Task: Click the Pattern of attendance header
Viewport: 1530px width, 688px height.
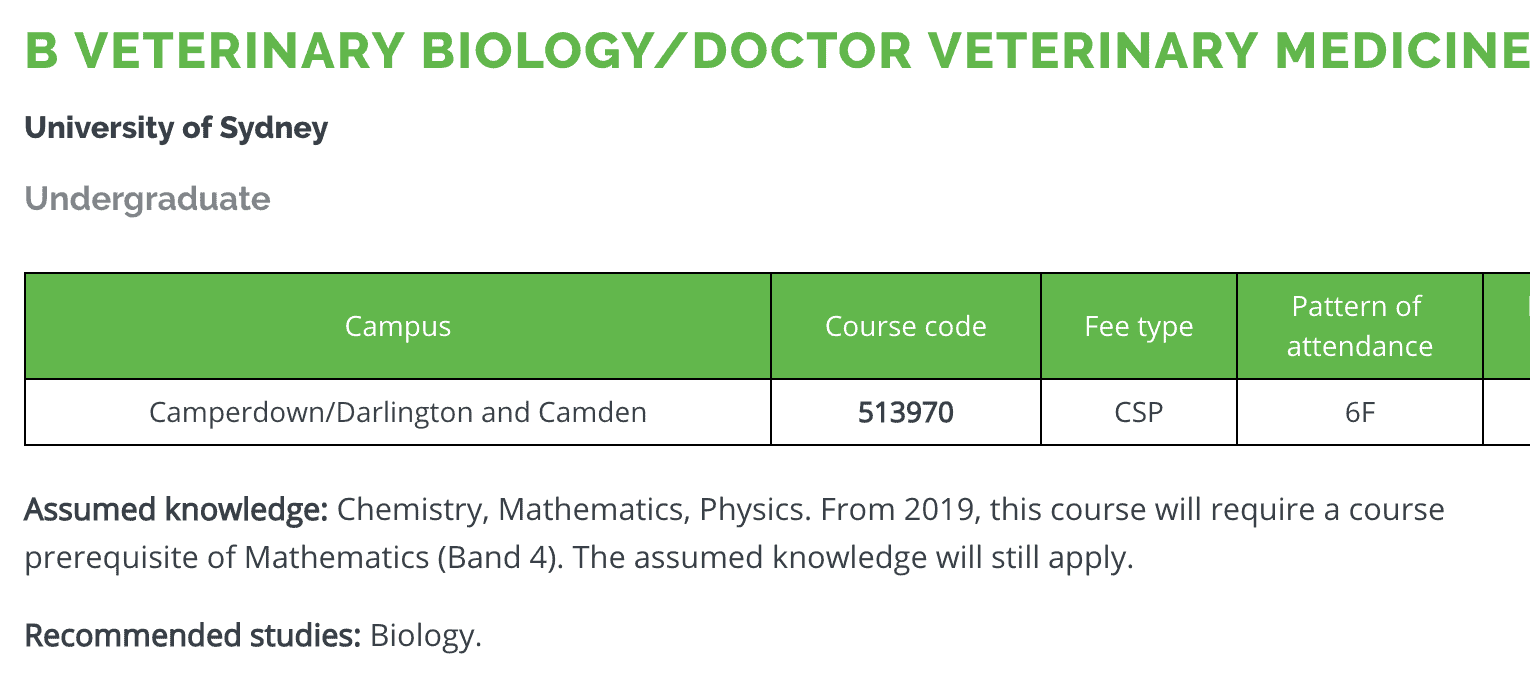Action: pyautogui.click(x=1360, y=326)
